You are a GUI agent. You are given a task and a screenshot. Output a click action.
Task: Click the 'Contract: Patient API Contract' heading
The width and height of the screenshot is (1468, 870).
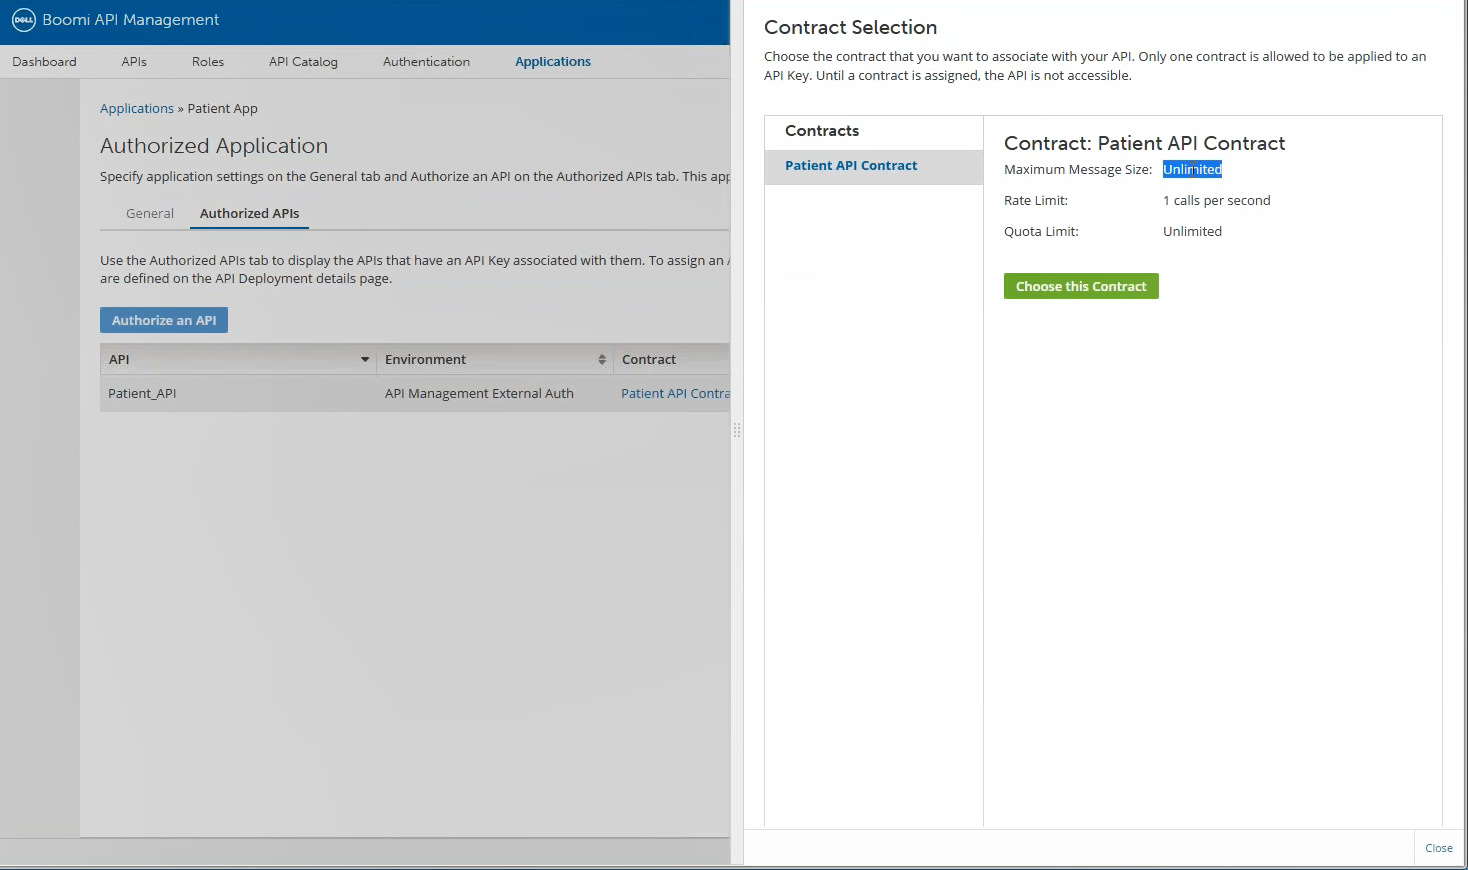point(1144,143)
